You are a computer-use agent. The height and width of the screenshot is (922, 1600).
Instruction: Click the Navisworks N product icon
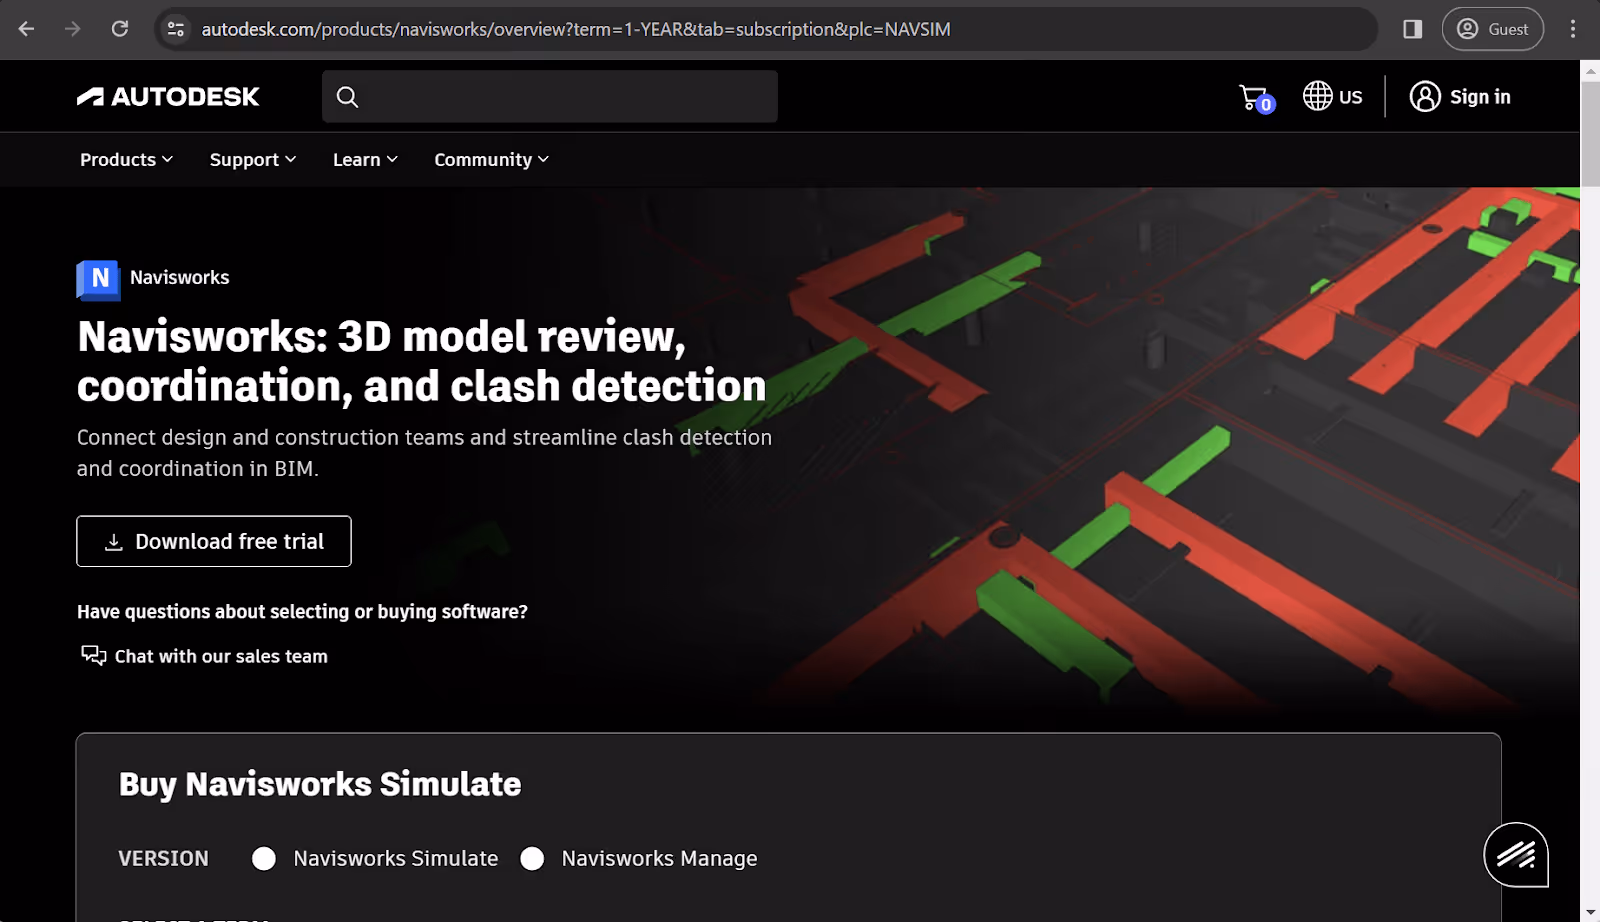99,279
